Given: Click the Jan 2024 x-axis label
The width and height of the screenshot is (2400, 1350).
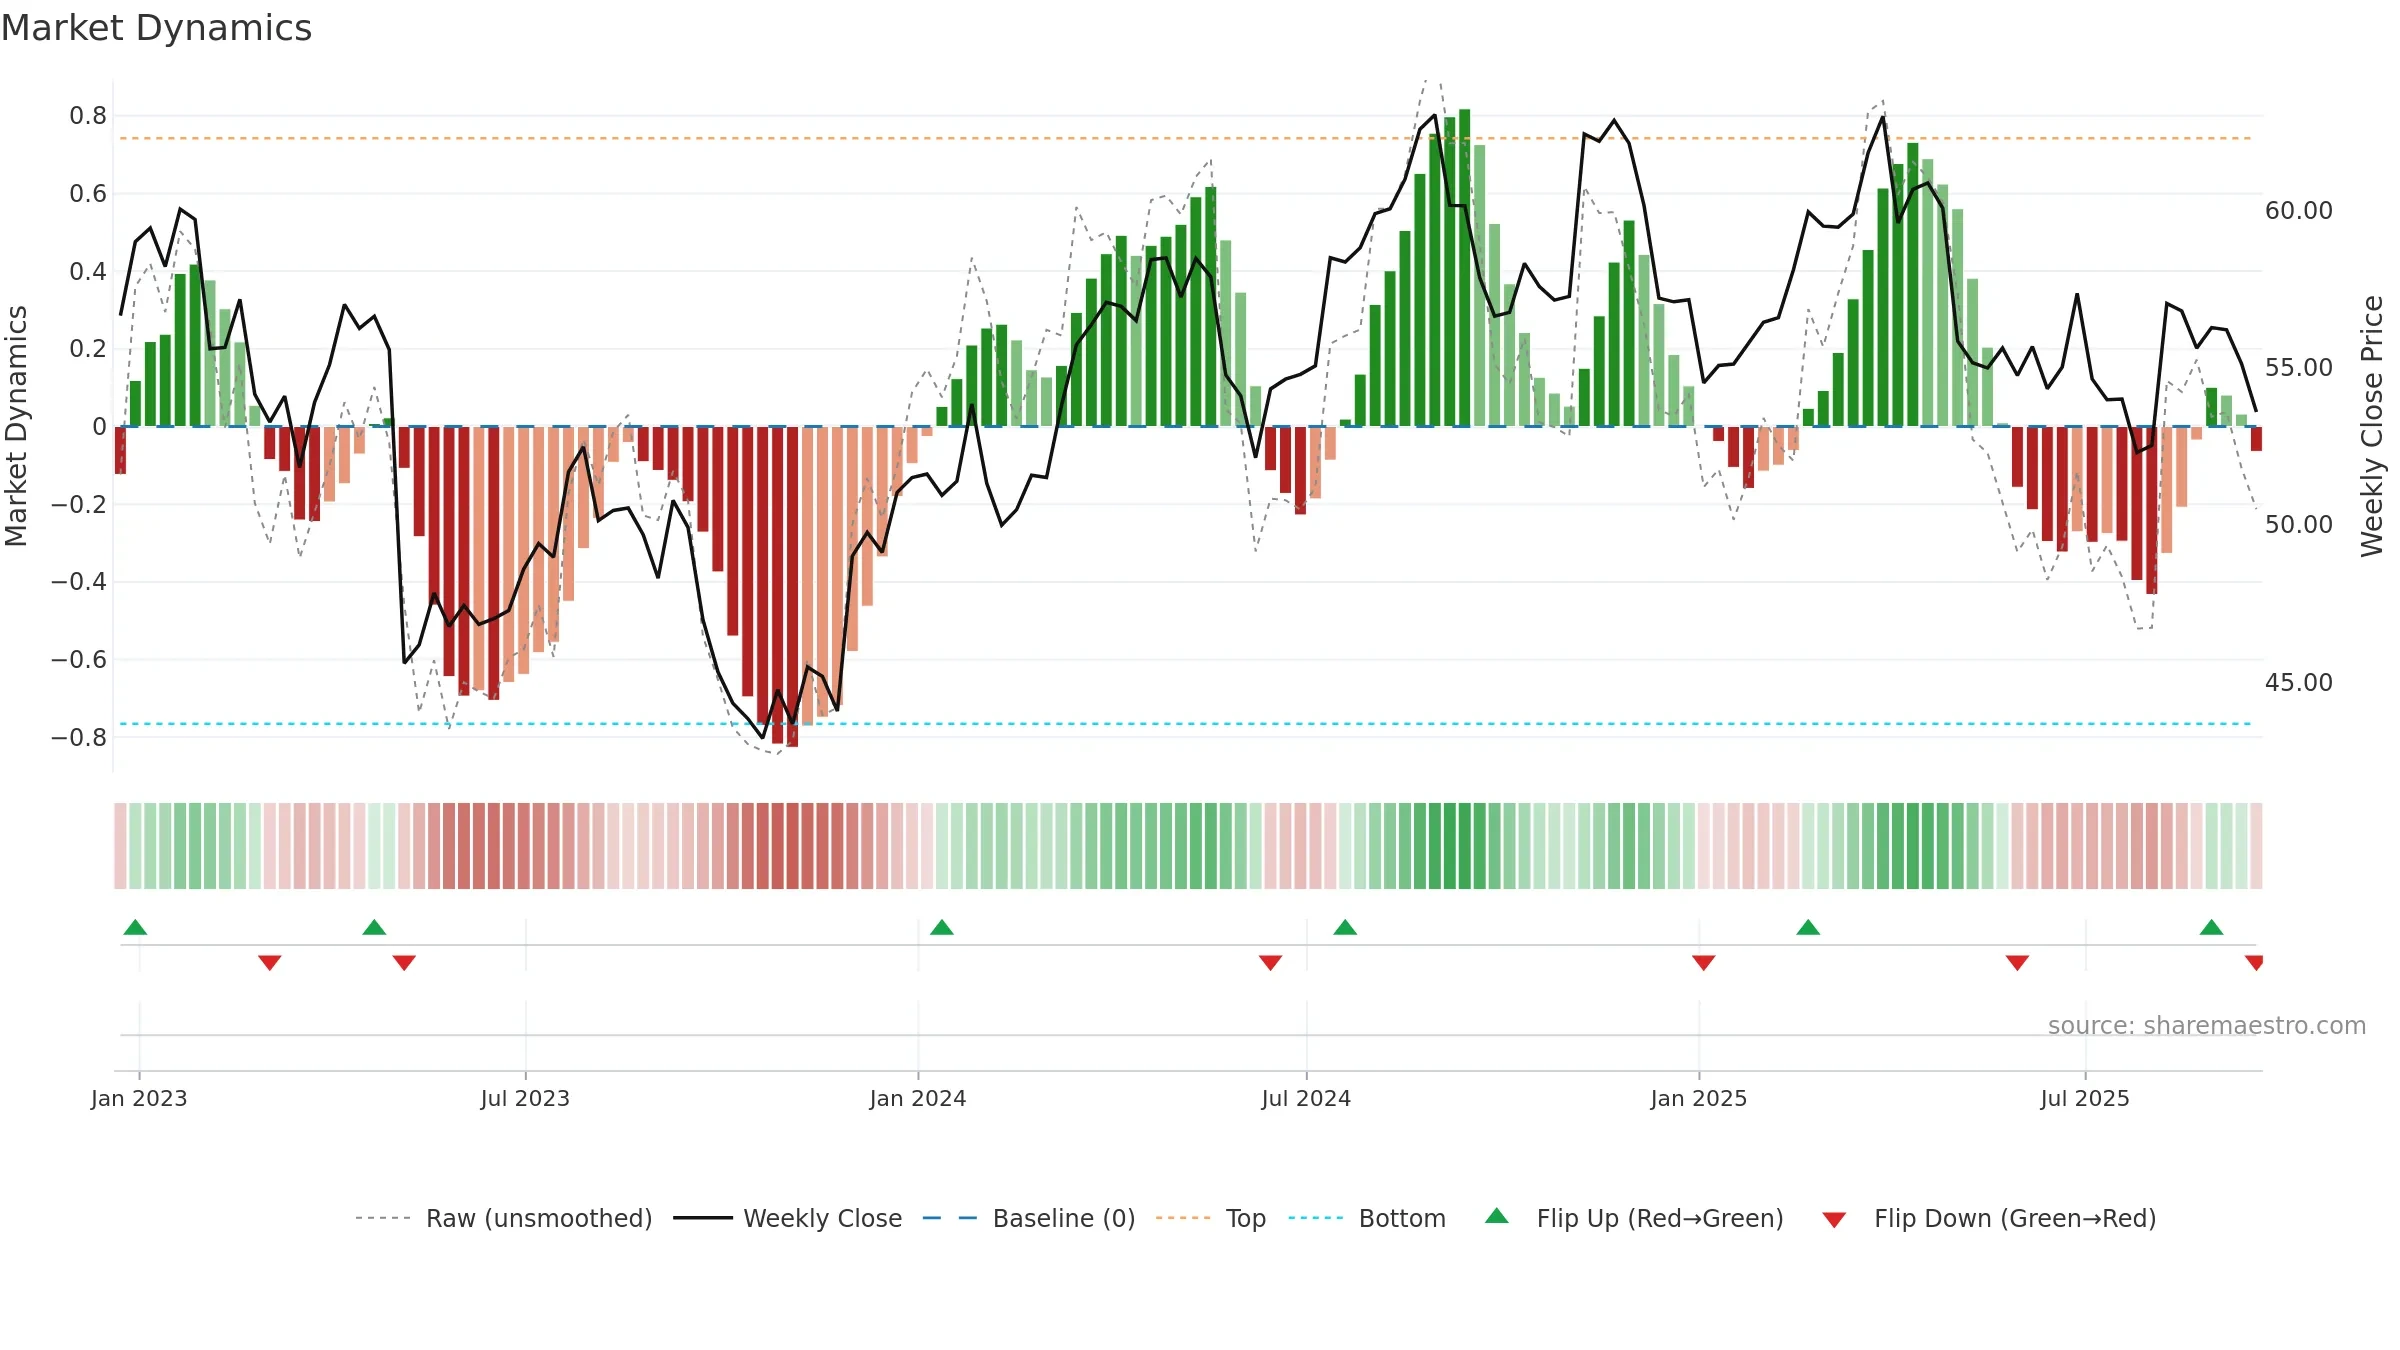Looking at the screenshot, I should [918, 1098].
